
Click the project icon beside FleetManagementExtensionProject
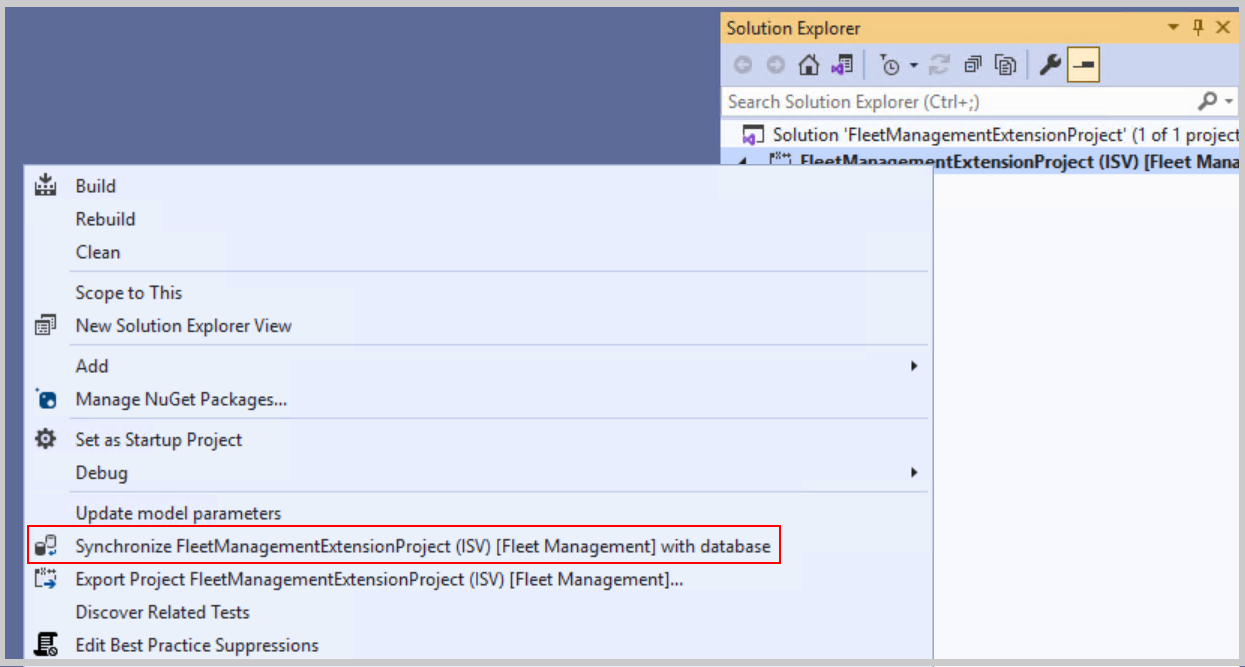click(x=780, y=159)
